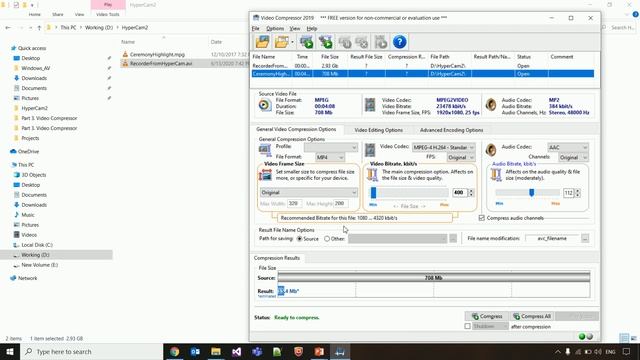Open help with the blue question mark icon
Screen dimensions: 640x360
coord(400,42)
